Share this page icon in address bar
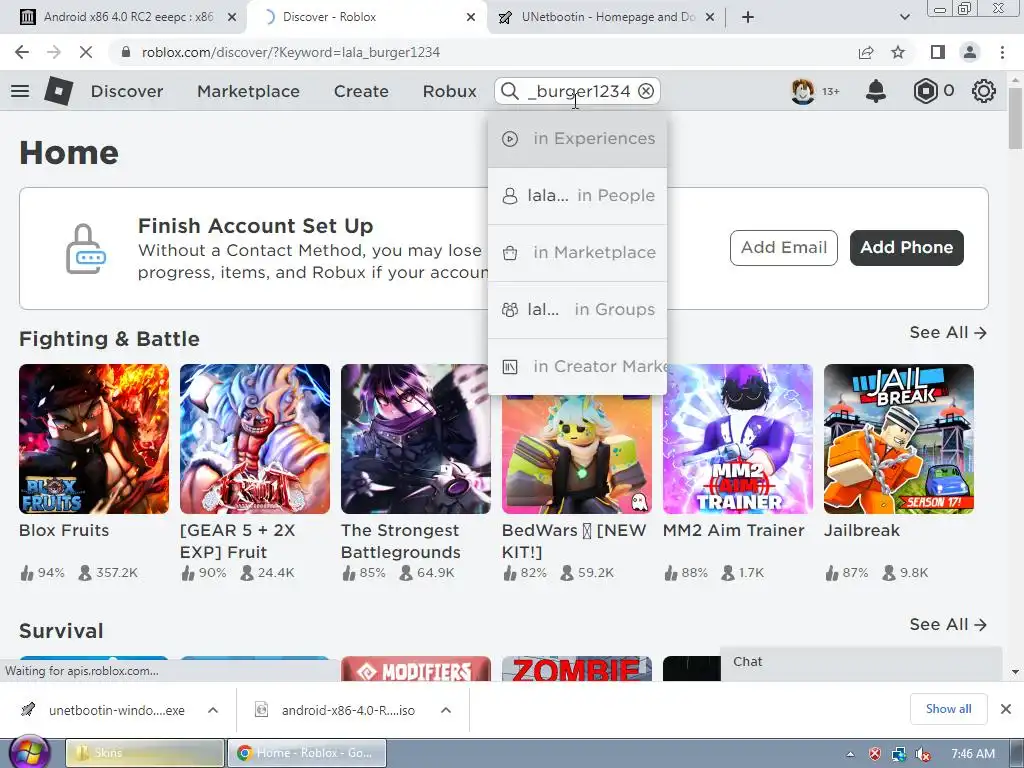The image size is (1024, 768). tap(866, 52)
